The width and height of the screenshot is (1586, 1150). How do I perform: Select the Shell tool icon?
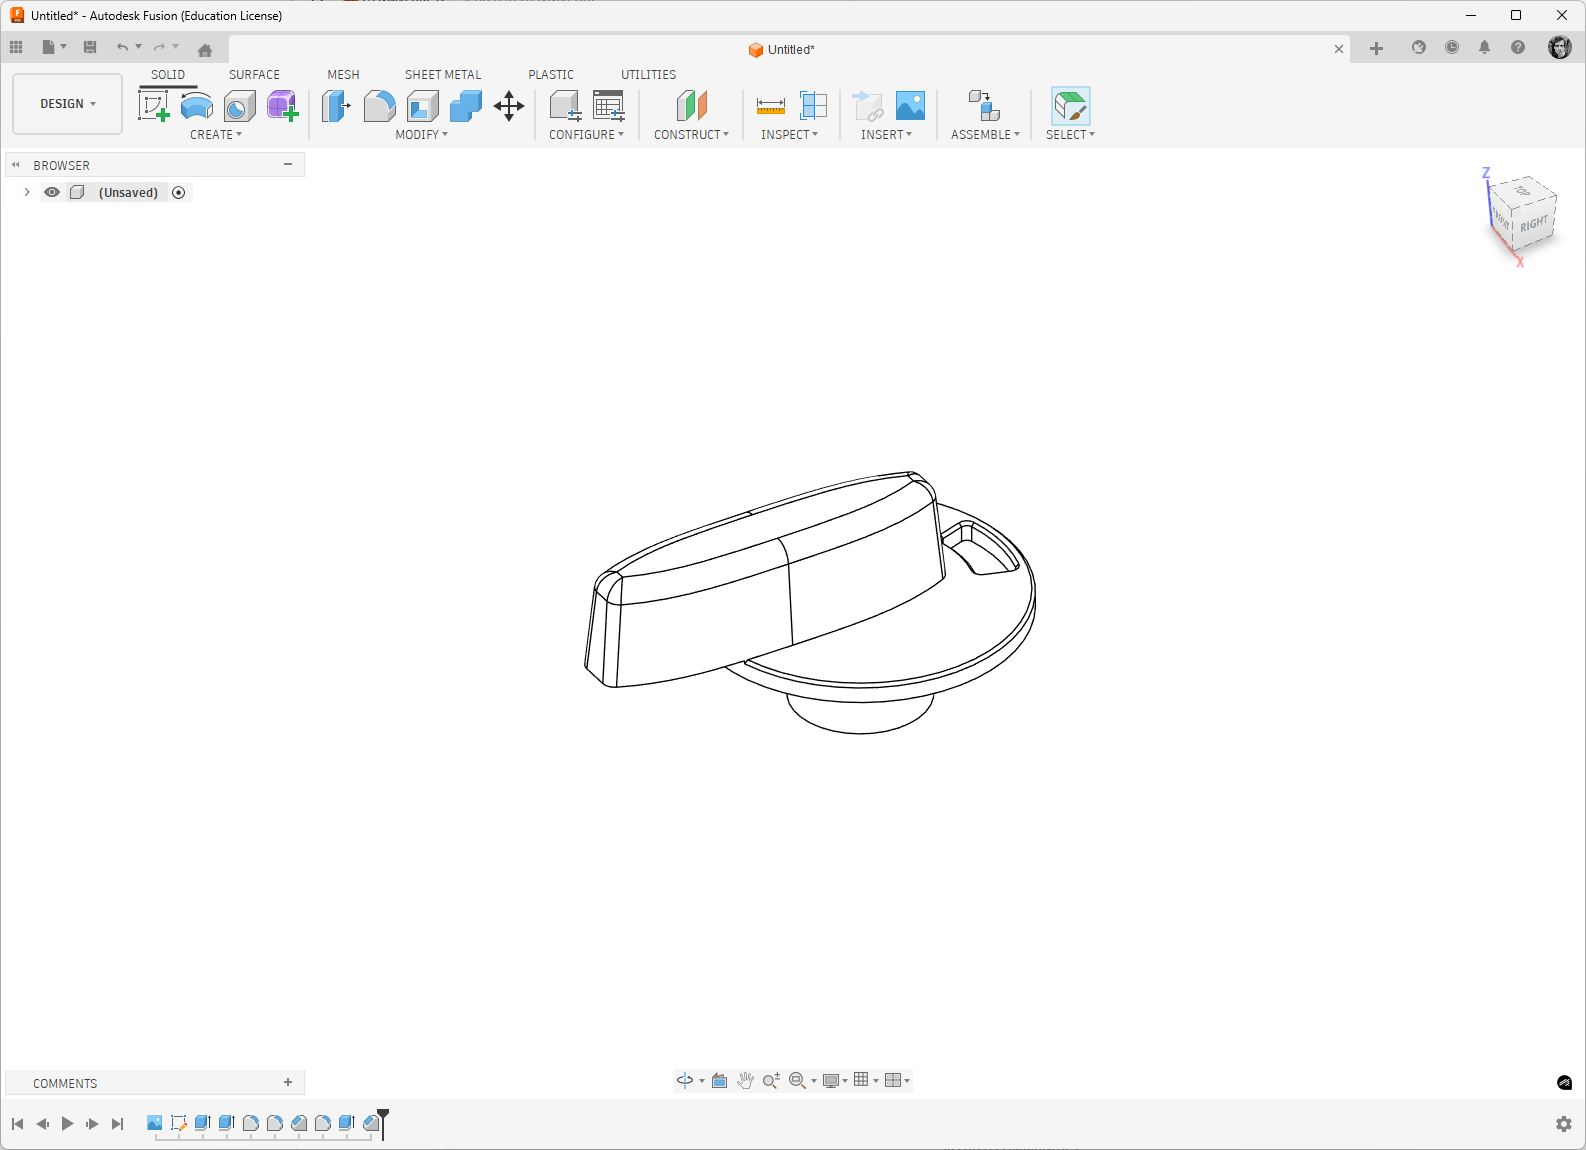[423, 106]
